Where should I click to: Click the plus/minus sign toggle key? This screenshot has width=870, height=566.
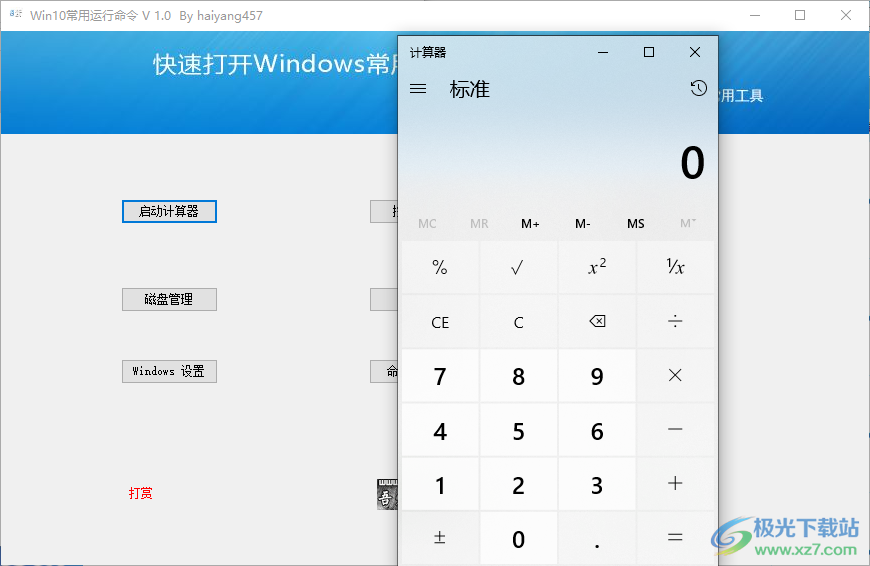coord(440,538)
